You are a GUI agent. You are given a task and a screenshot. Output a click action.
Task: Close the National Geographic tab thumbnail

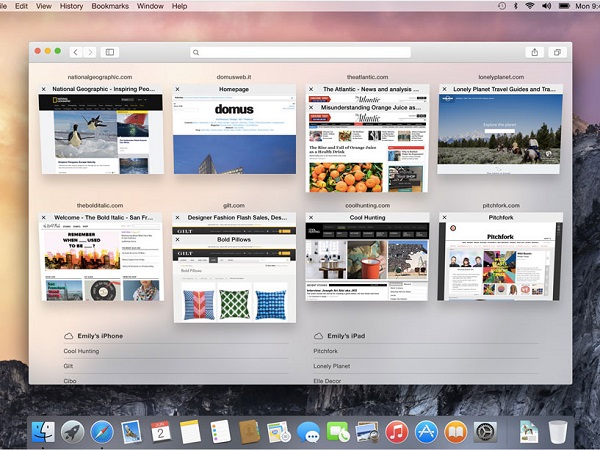tap(44, 89)
